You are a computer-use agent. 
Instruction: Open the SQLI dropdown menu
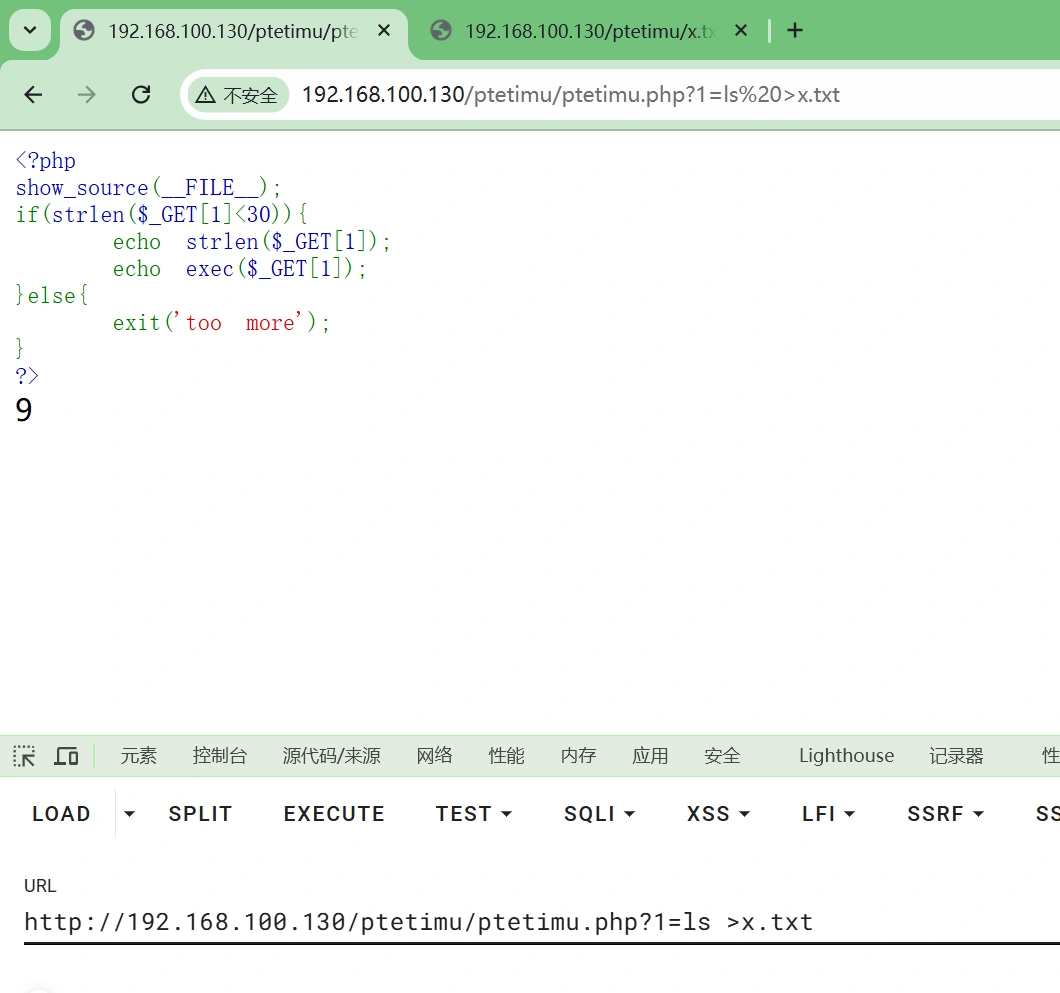[x=599, y=814]
